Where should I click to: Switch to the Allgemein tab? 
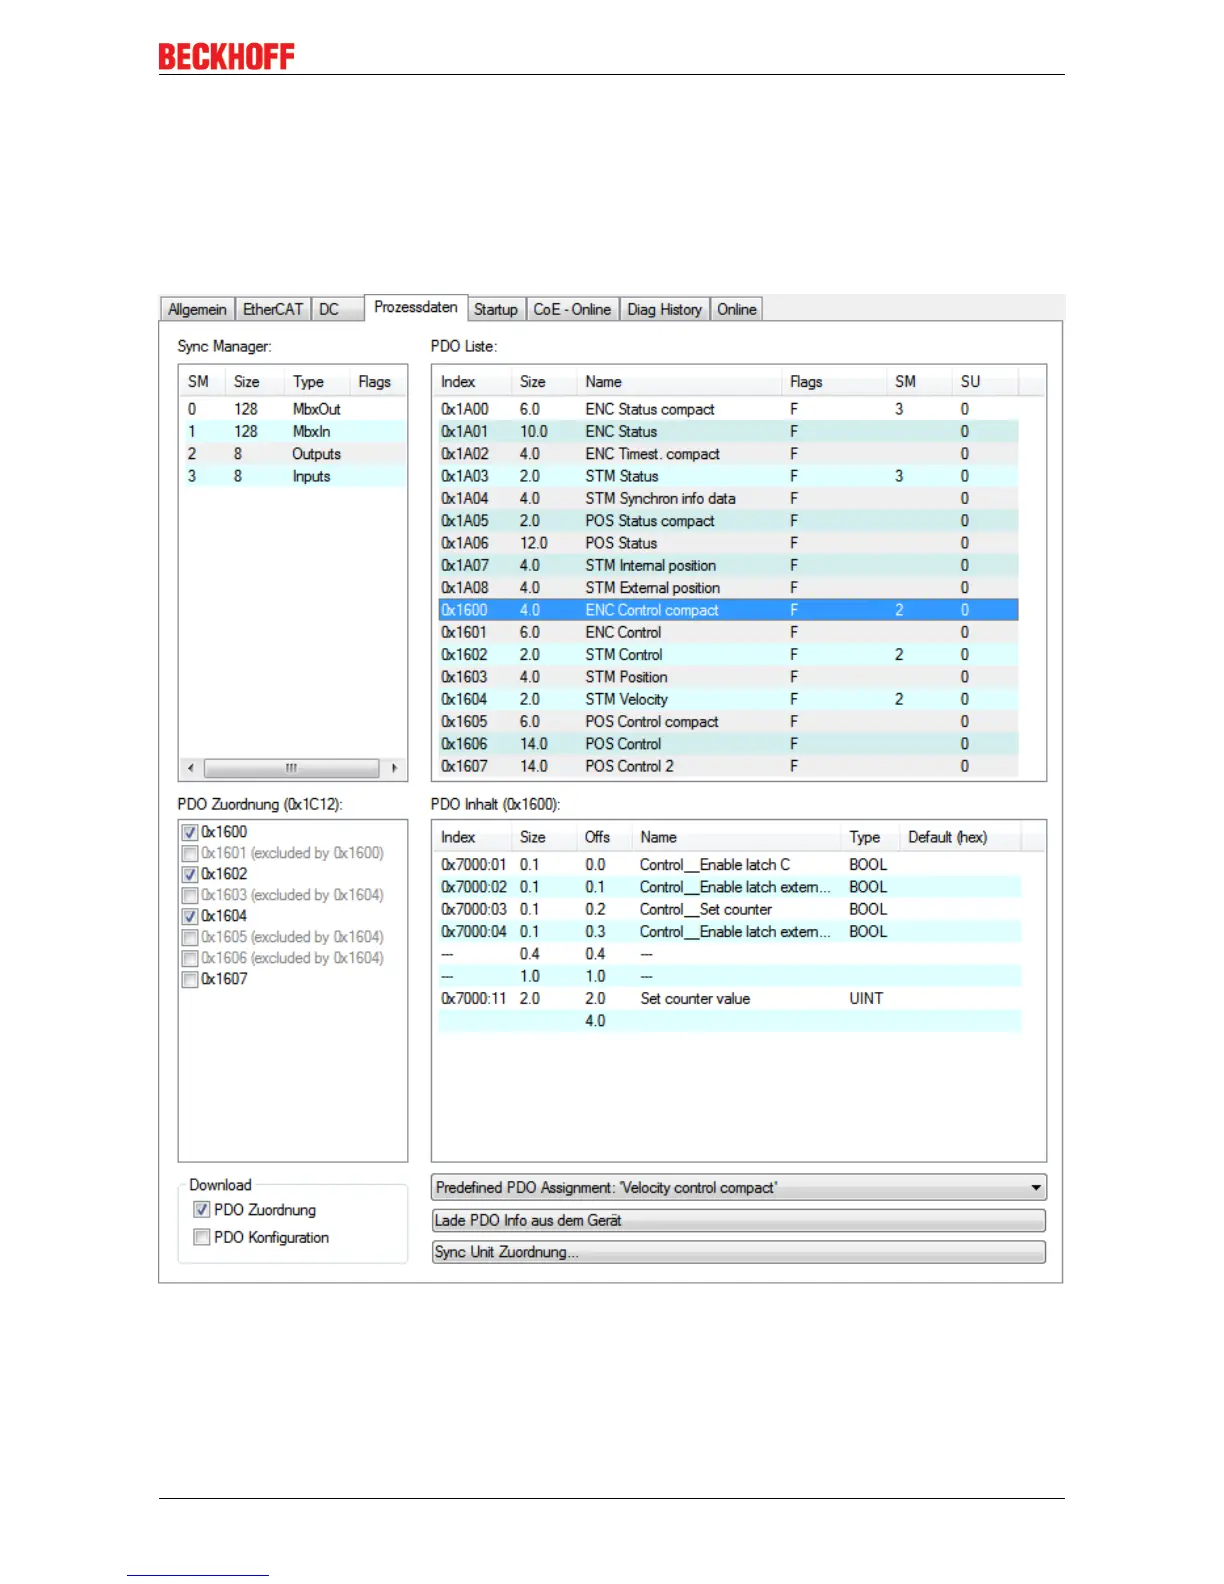pos(197,309)
